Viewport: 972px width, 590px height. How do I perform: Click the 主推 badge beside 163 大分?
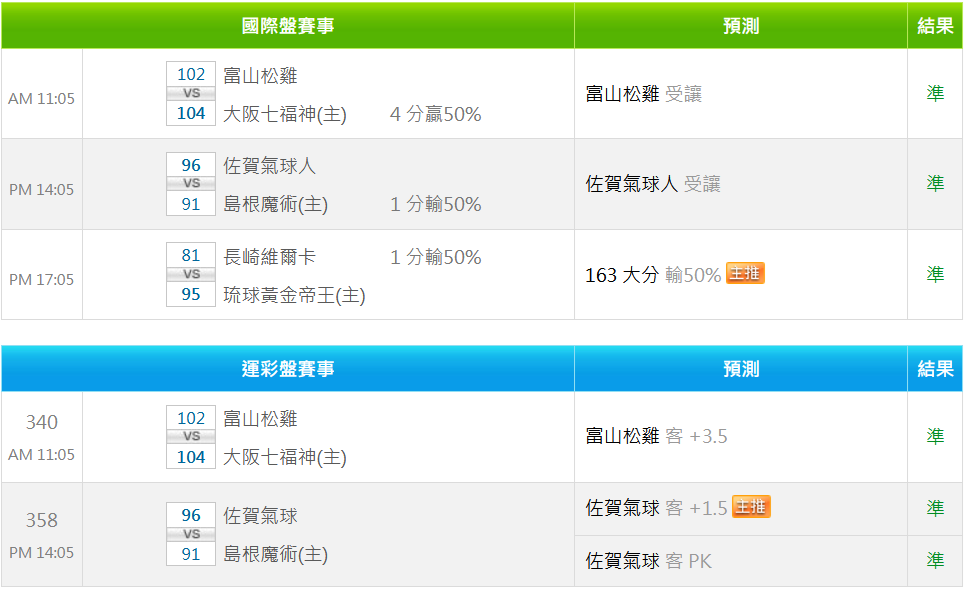(745, 274)
